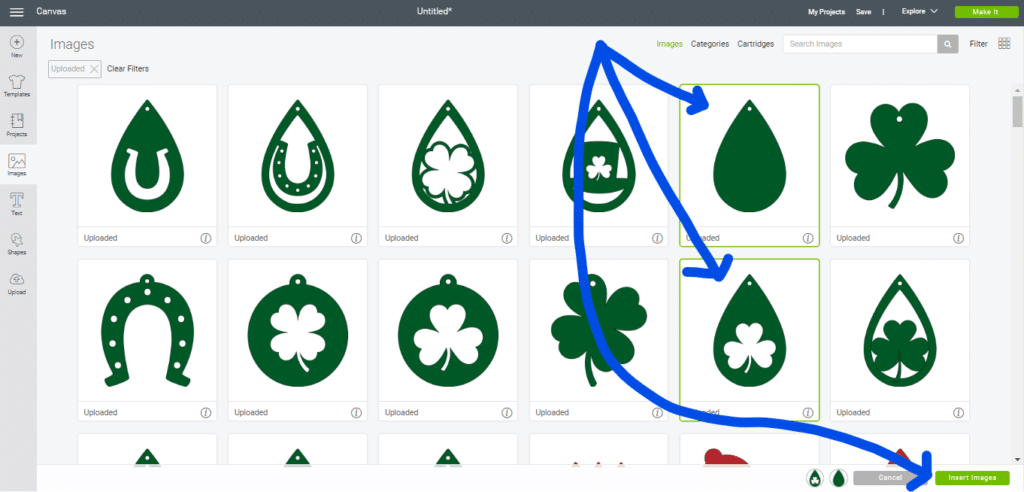Open the Shapes tool
This screenshot has width=1024, height=492.
coord(17,243)
